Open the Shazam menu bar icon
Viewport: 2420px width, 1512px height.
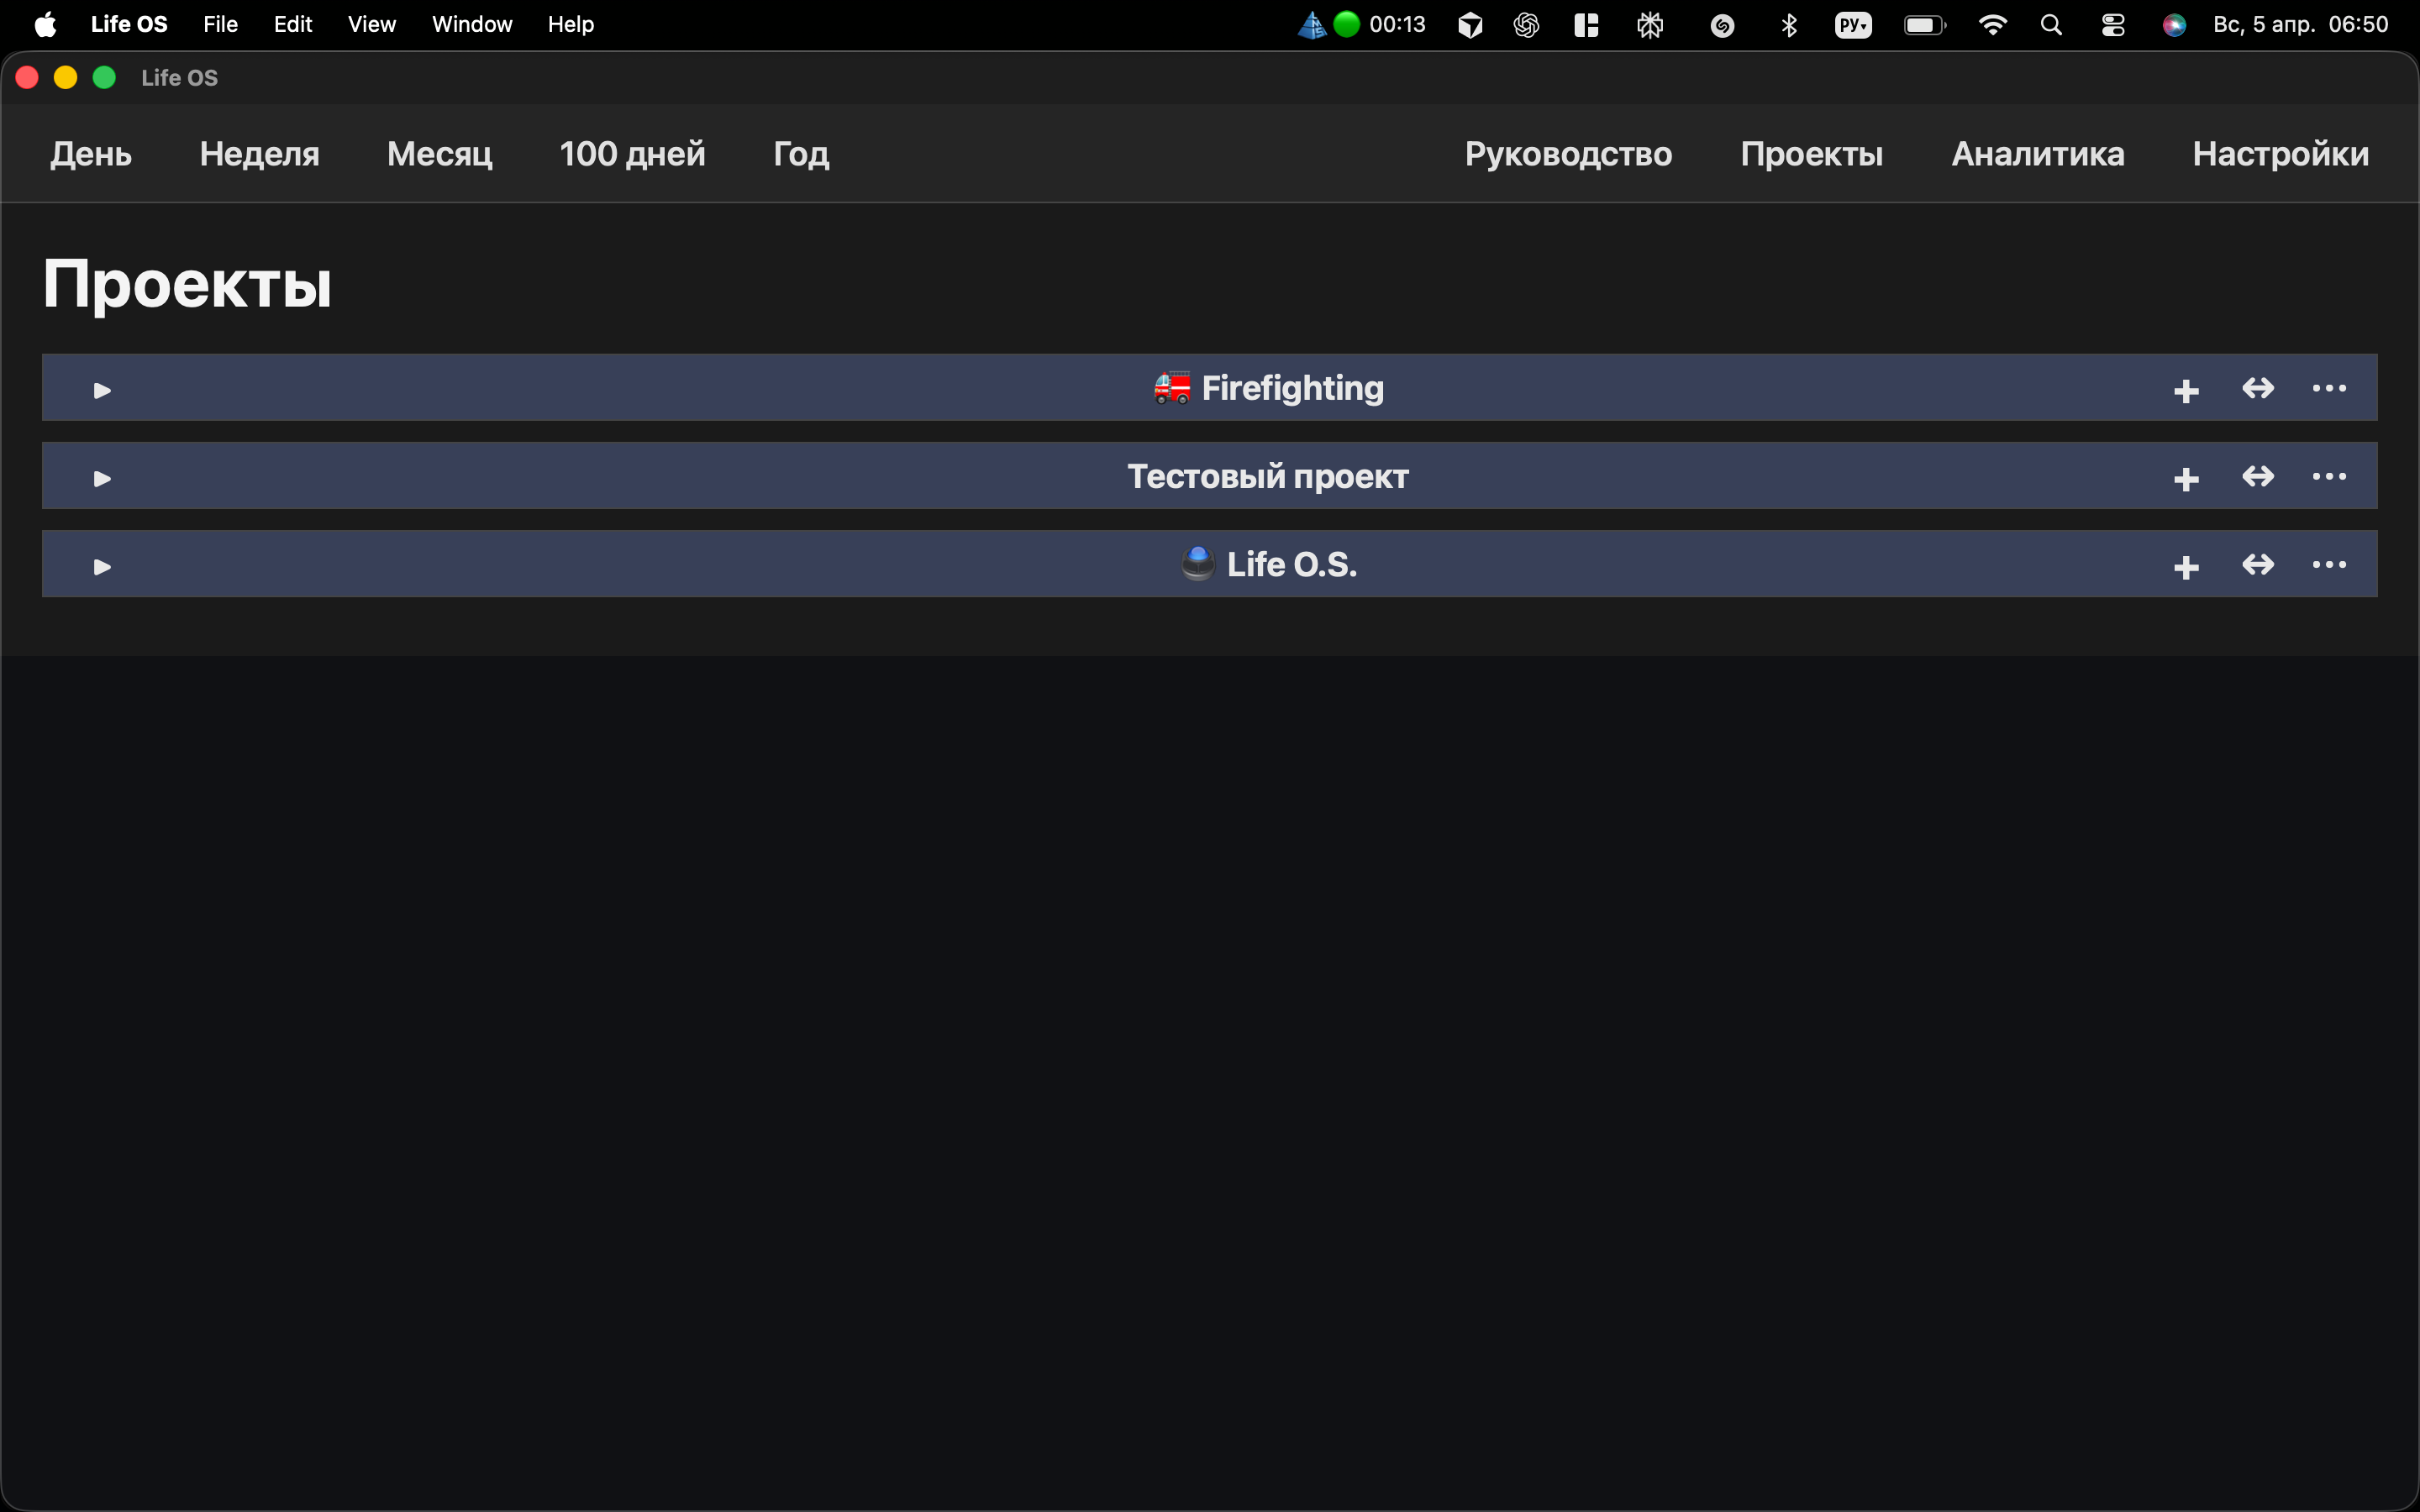[1722, 26]
